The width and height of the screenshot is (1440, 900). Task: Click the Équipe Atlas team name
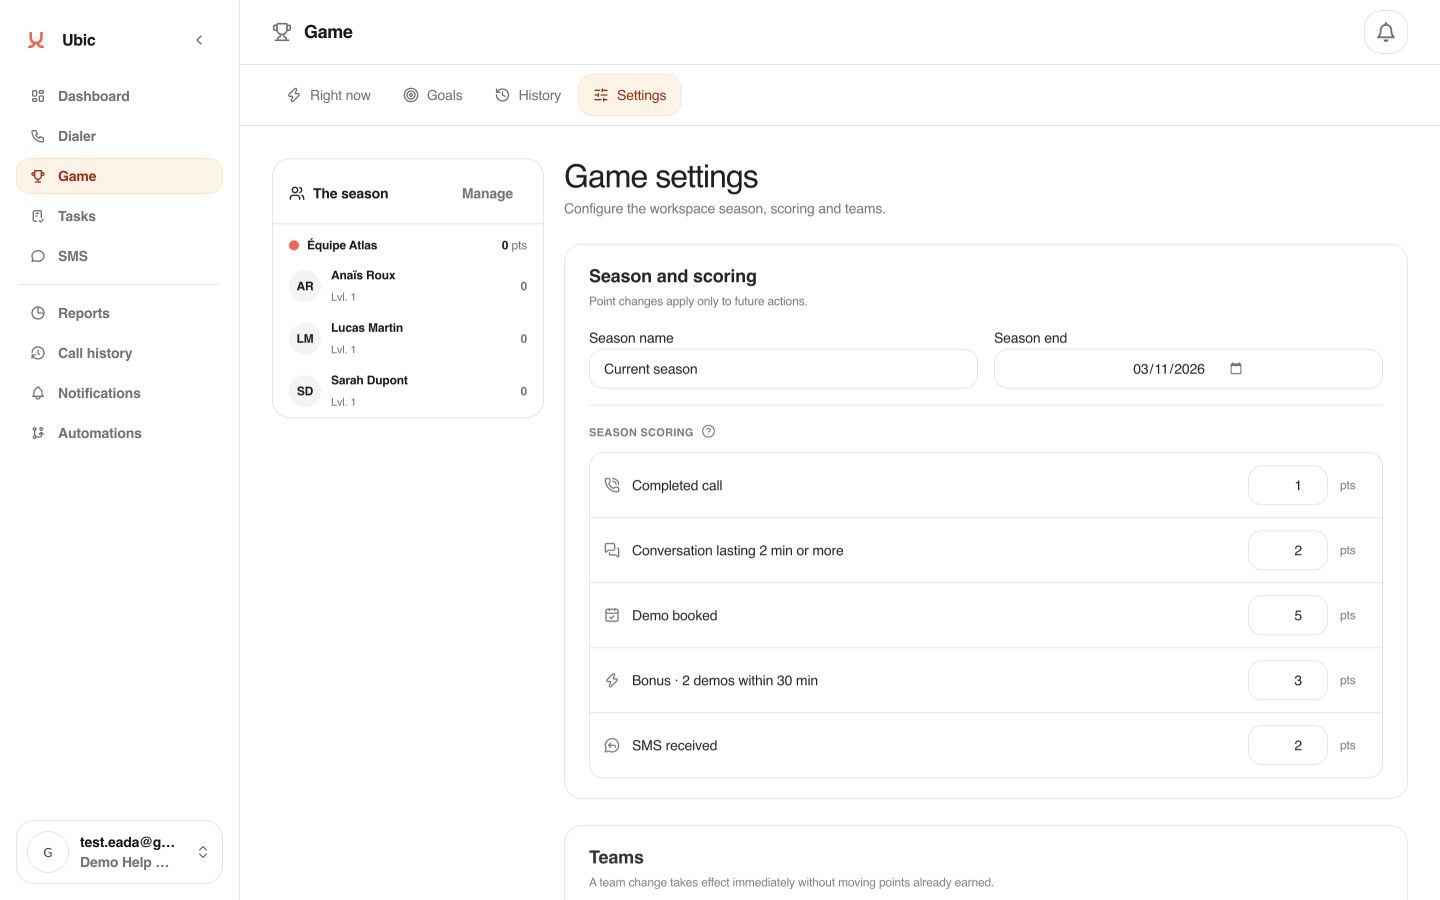[342, 245]
